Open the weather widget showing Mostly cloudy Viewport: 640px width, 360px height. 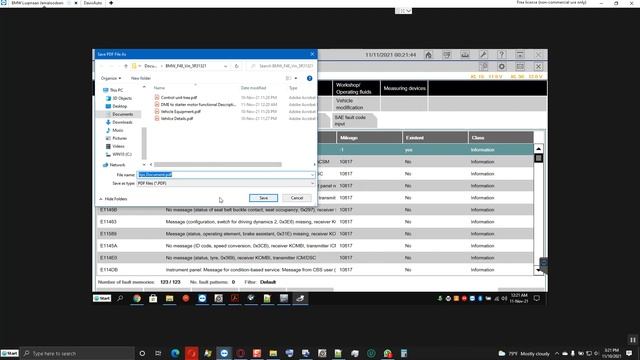coord(524,353)
